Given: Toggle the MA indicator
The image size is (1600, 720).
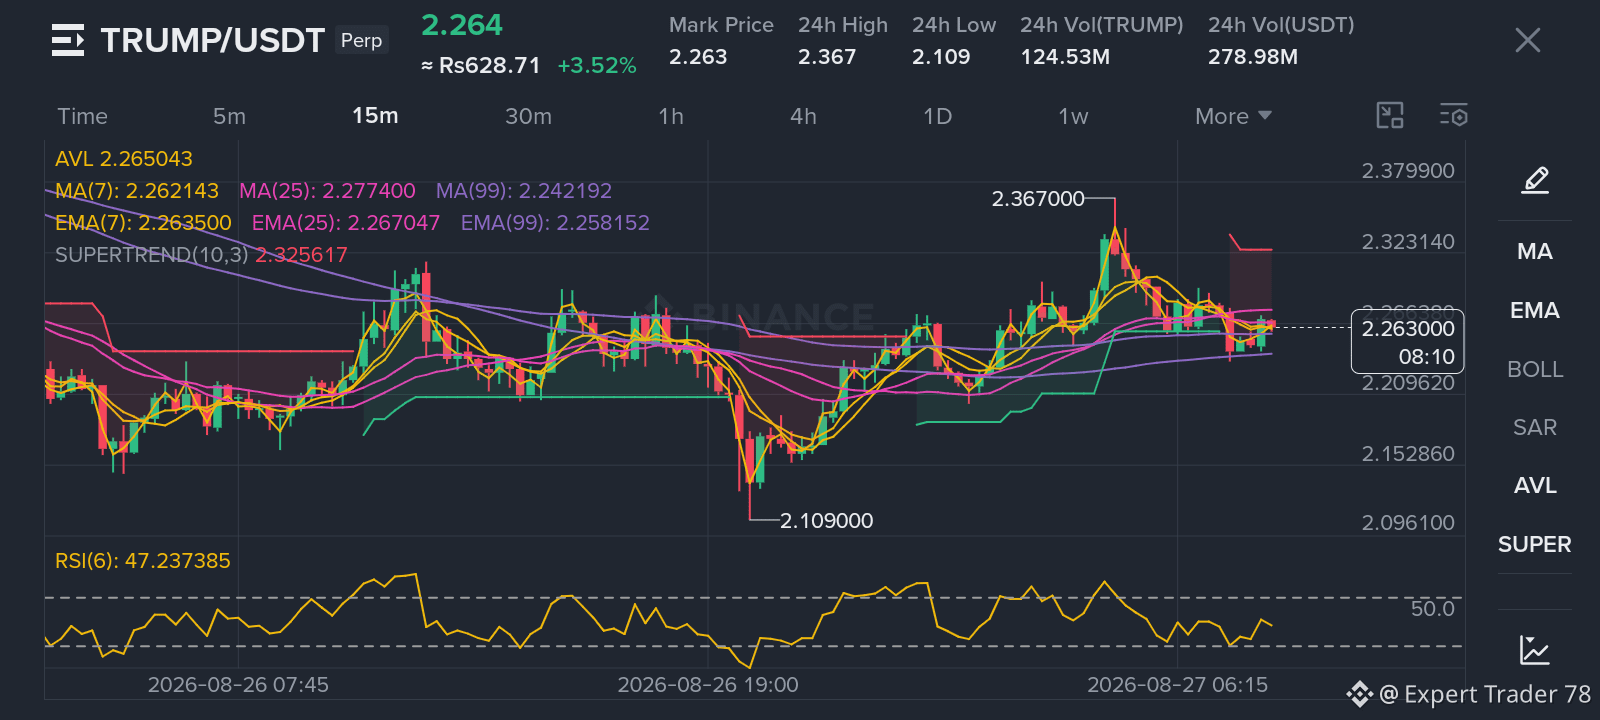Looking at the screenshot, I should [1535, 252].
